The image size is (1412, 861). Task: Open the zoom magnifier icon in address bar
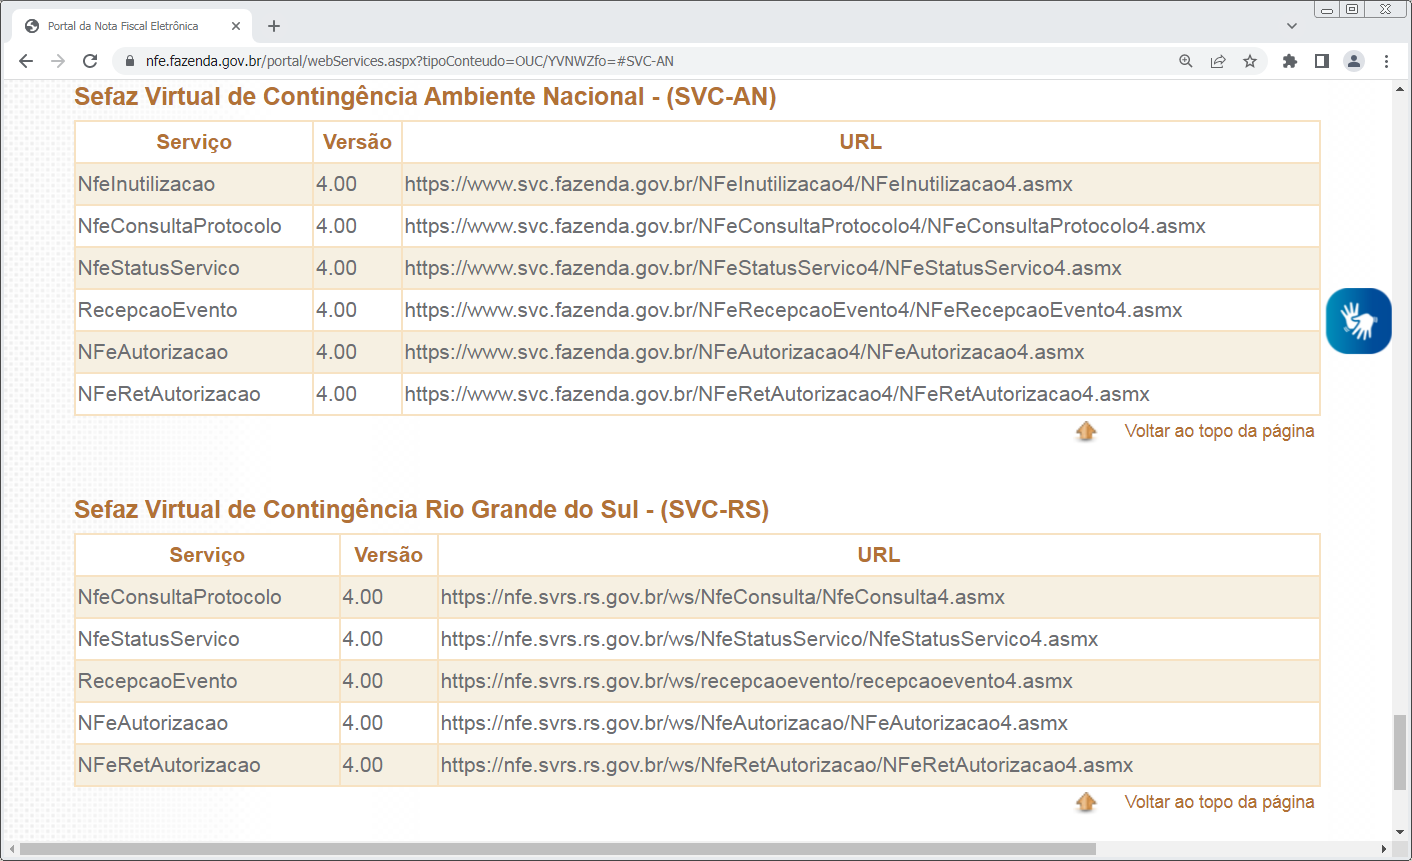[1186, 61]
